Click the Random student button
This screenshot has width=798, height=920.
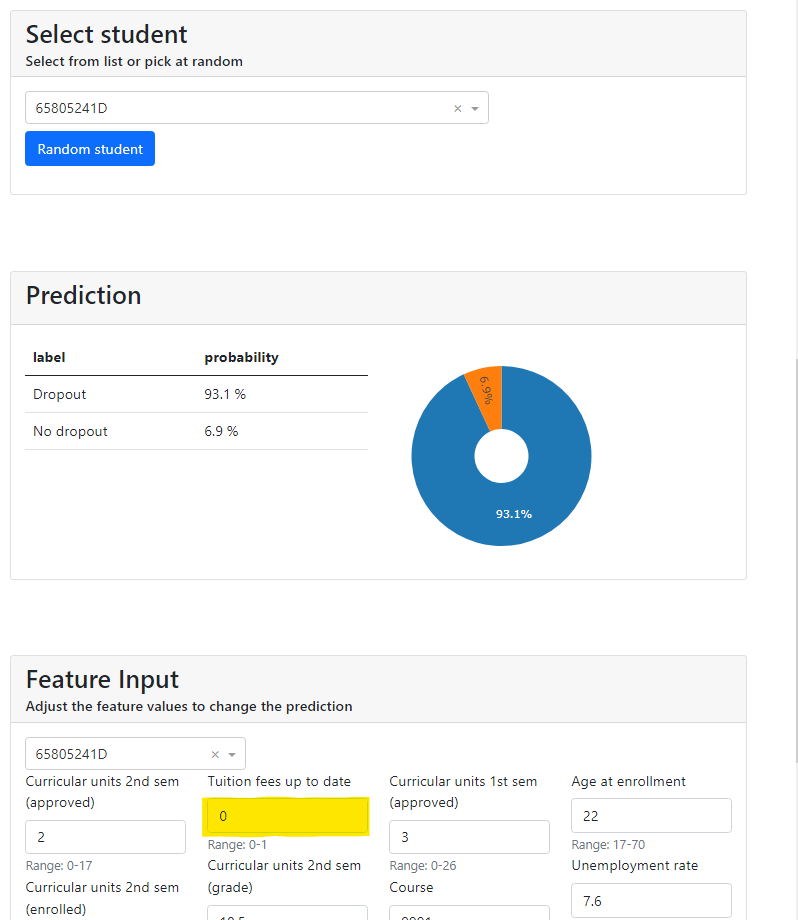click(90, 149)
